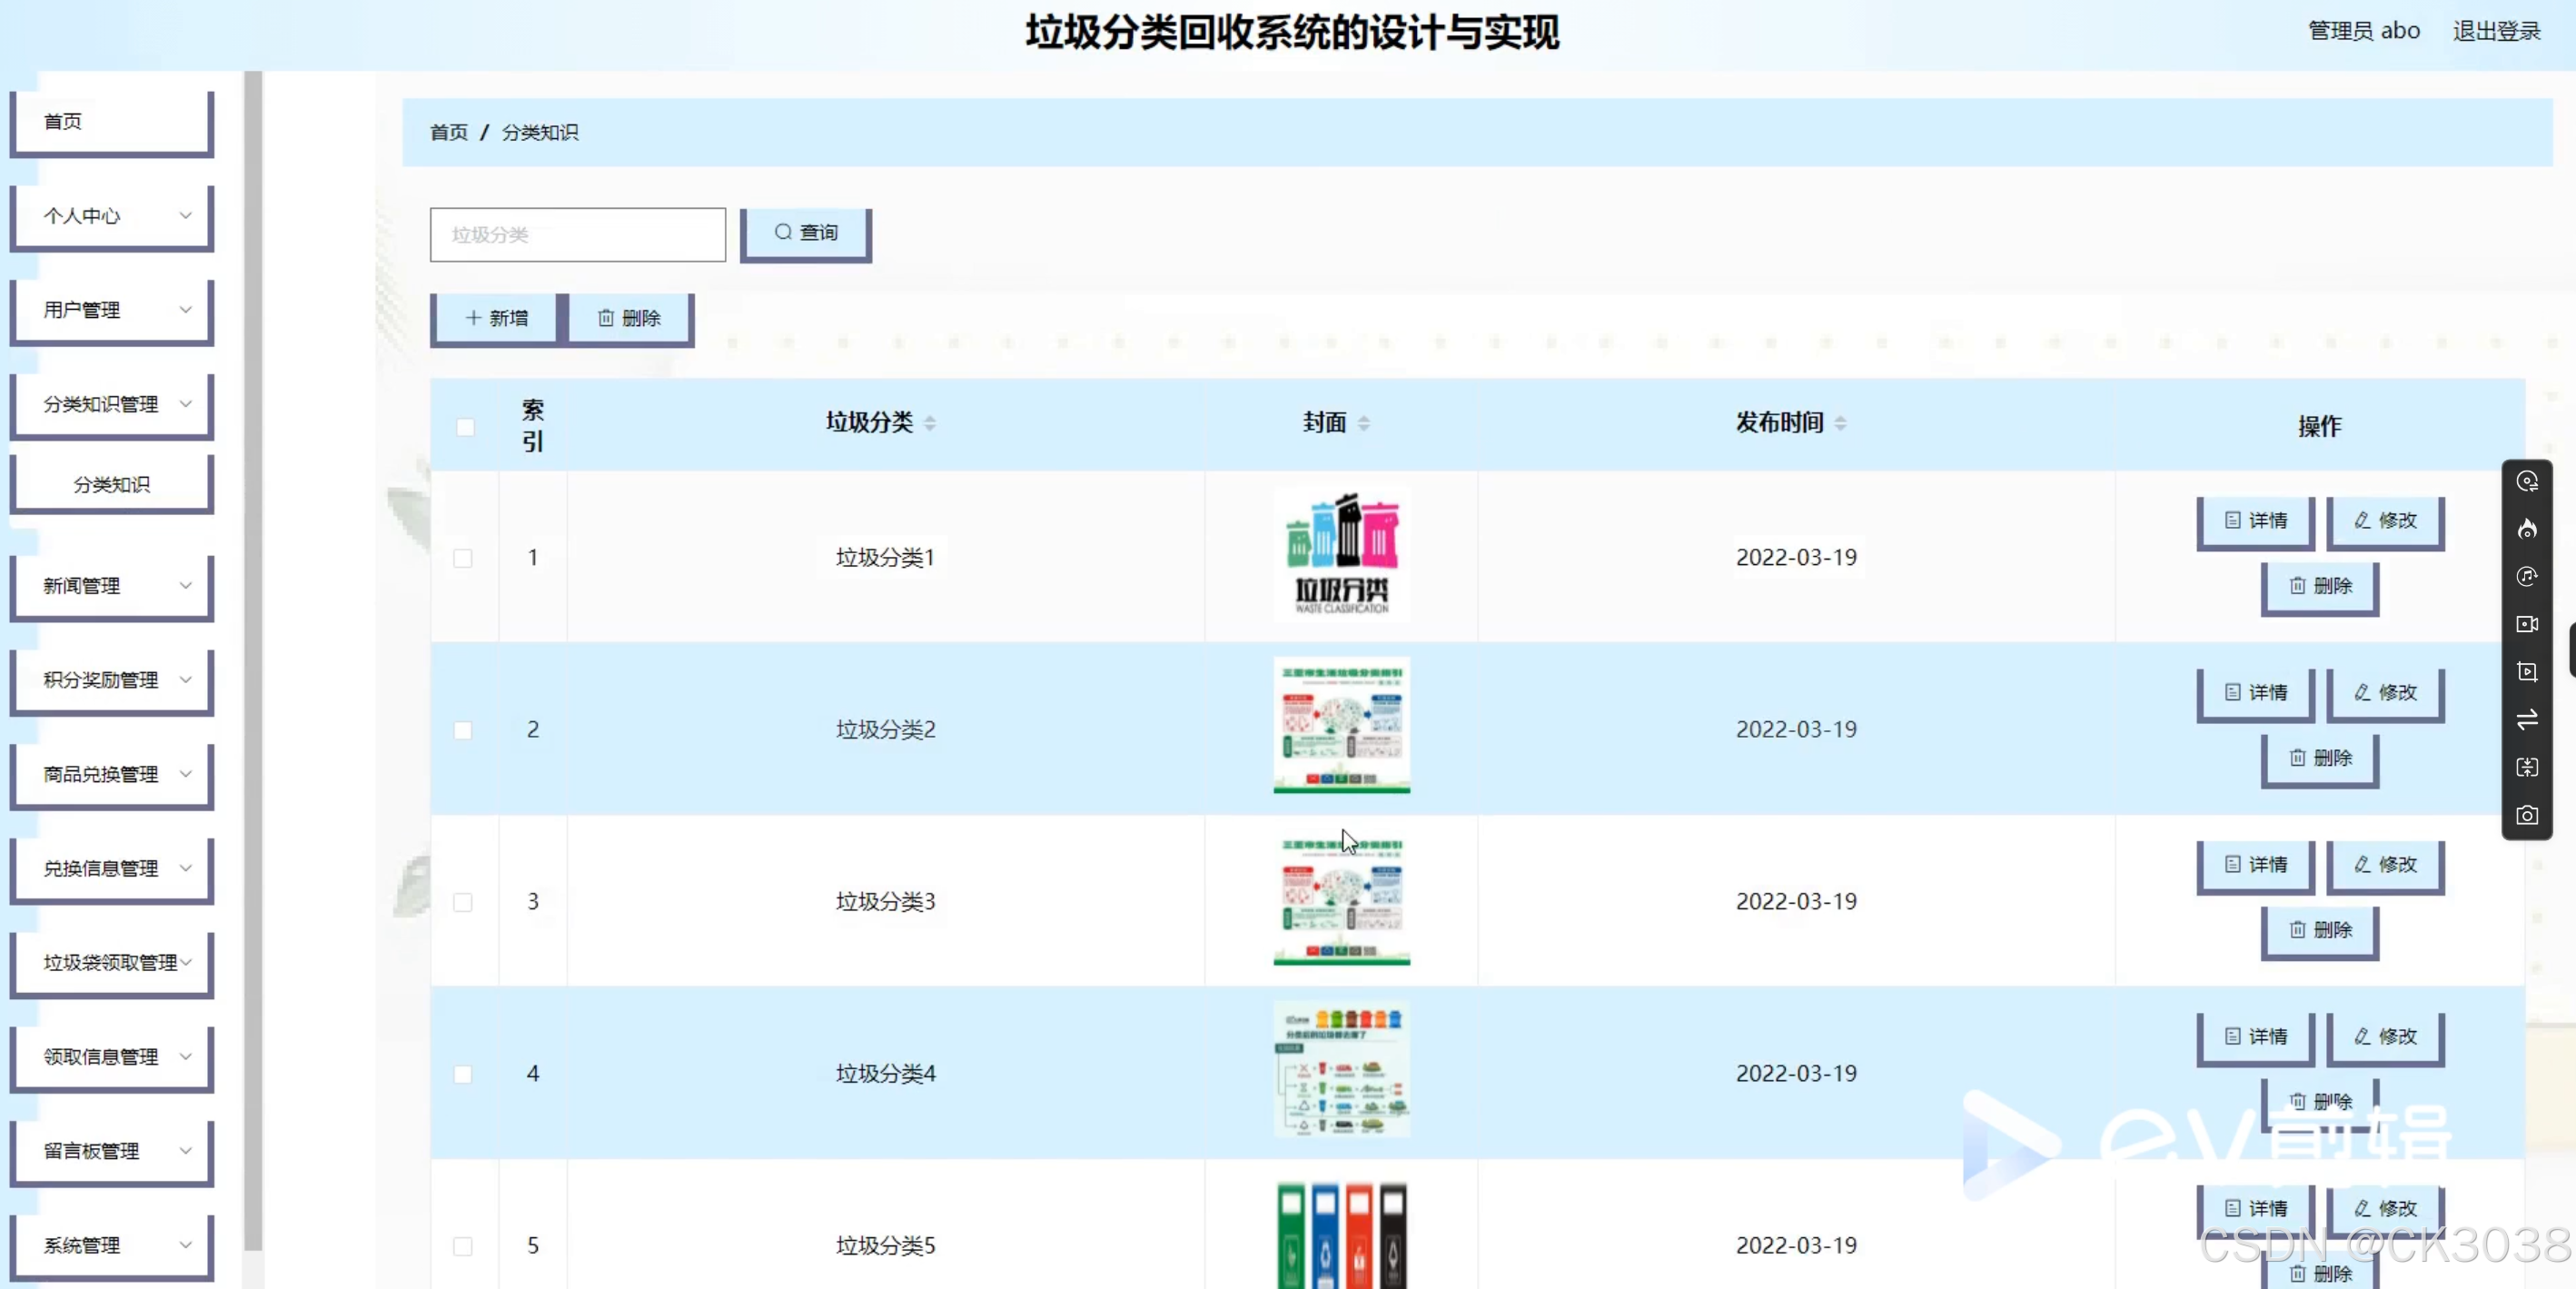Open the 首页 sidebar menu item
Screen dimensions: 2576x1289
point(112,121)
